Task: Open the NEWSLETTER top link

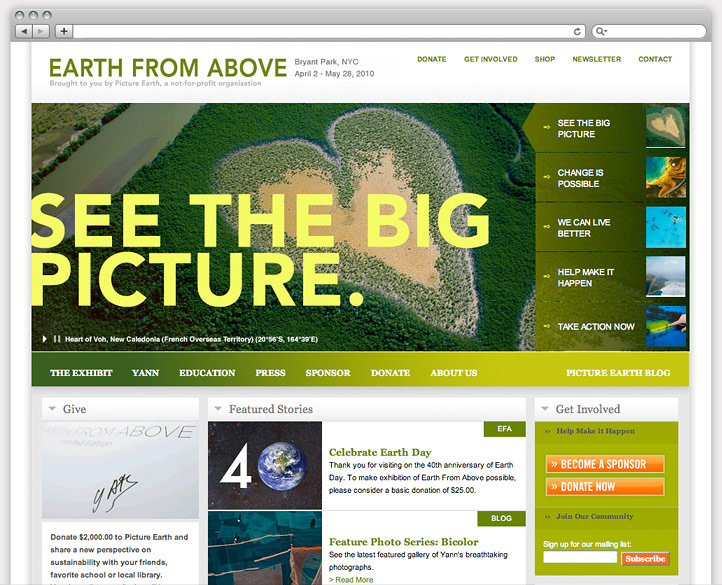Action: coord(596,59)
